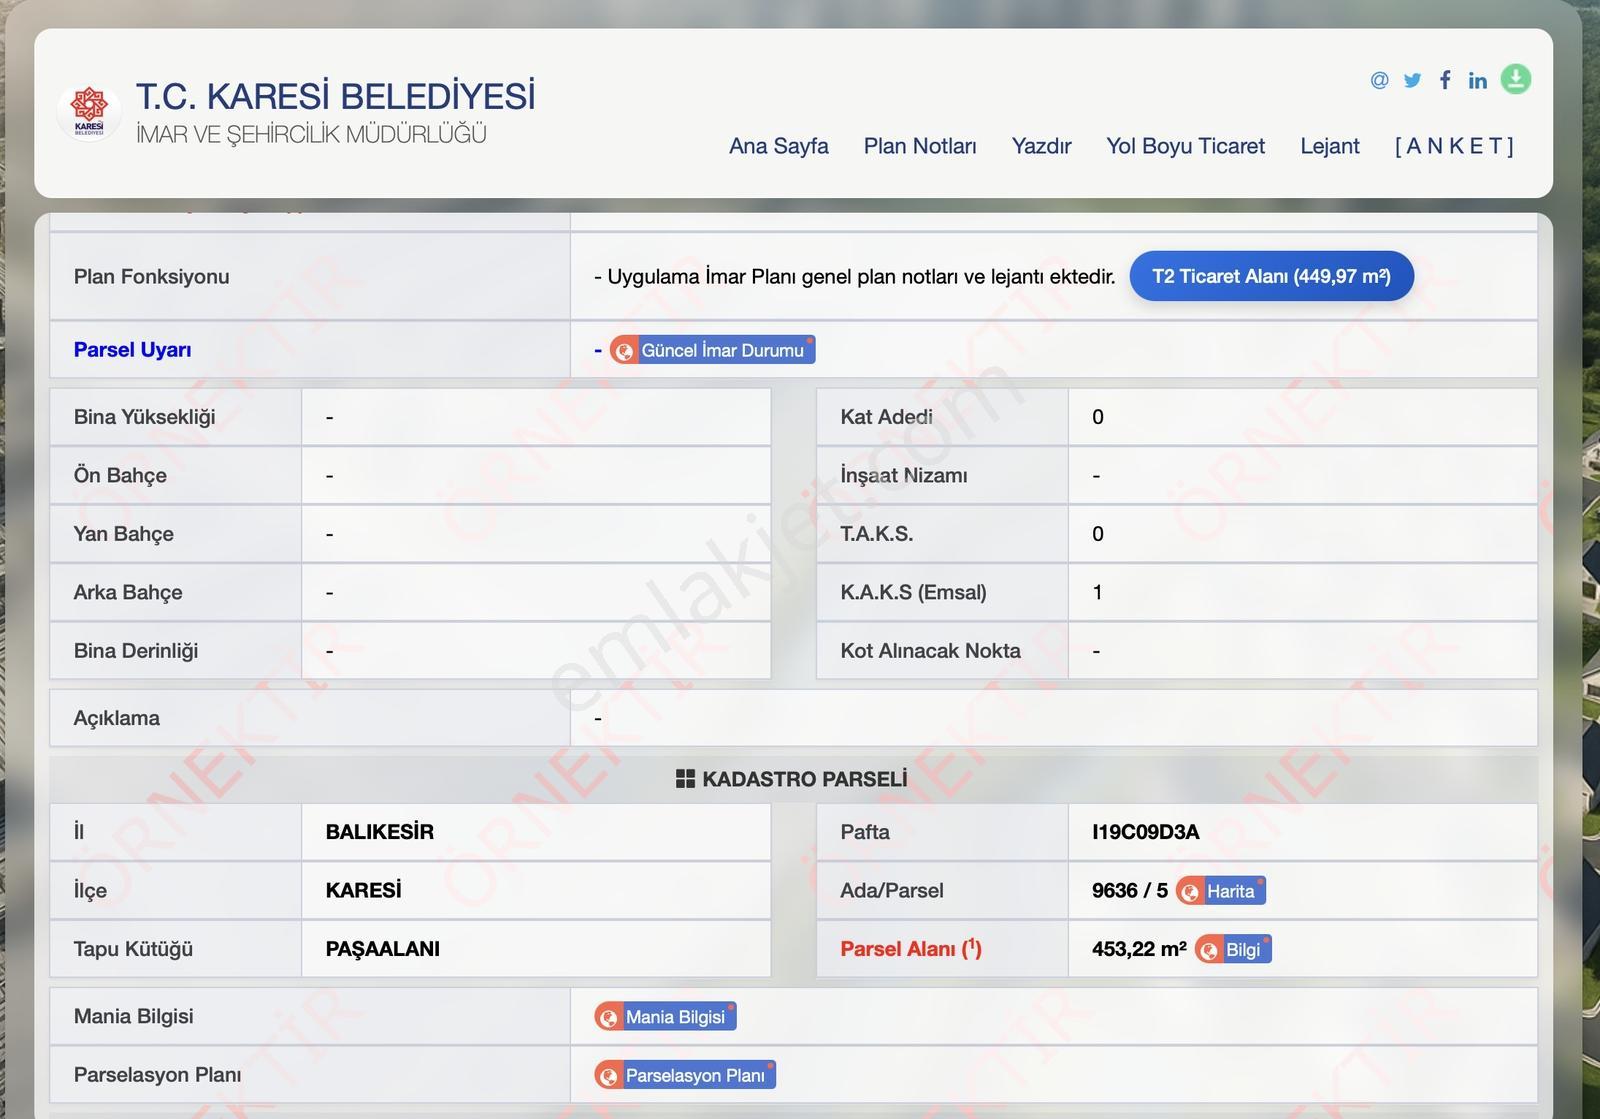Open the LinkedIn icon link
Screen dimensions: 1600x1119
tap(1478, 80)
